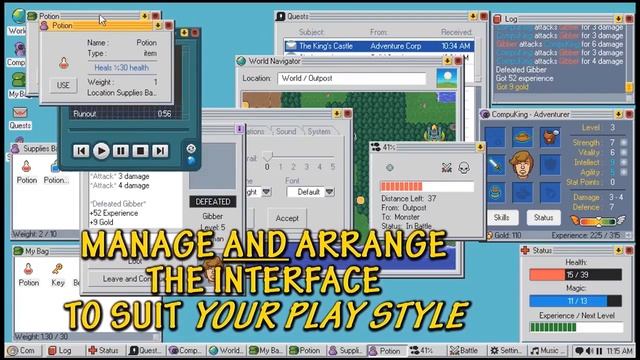
Task: Click the skull icon in travel window
Action: pos(464,168)
